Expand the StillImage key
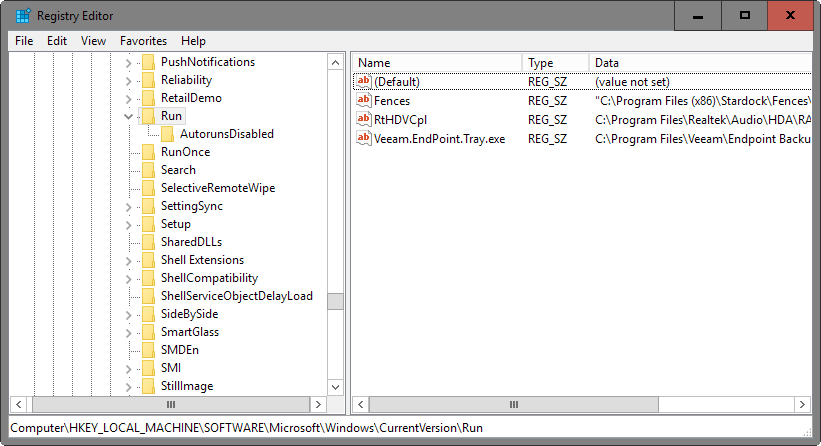The image size is (821, 446). coord(128,387)
